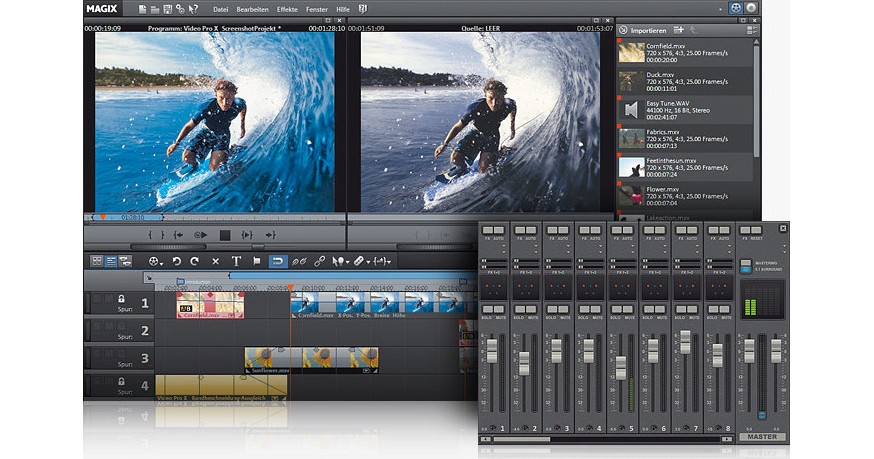This screenshot has height=459, width=874.
Task: Open the FX button on mixer channel 2
Action: tap(520, 230)
